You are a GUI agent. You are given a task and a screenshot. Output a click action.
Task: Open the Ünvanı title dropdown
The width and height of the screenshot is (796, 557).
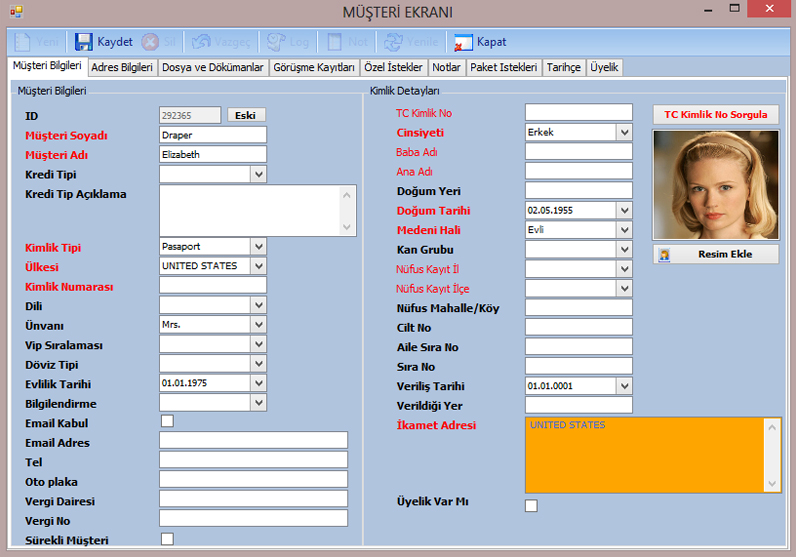coord(258,324)
